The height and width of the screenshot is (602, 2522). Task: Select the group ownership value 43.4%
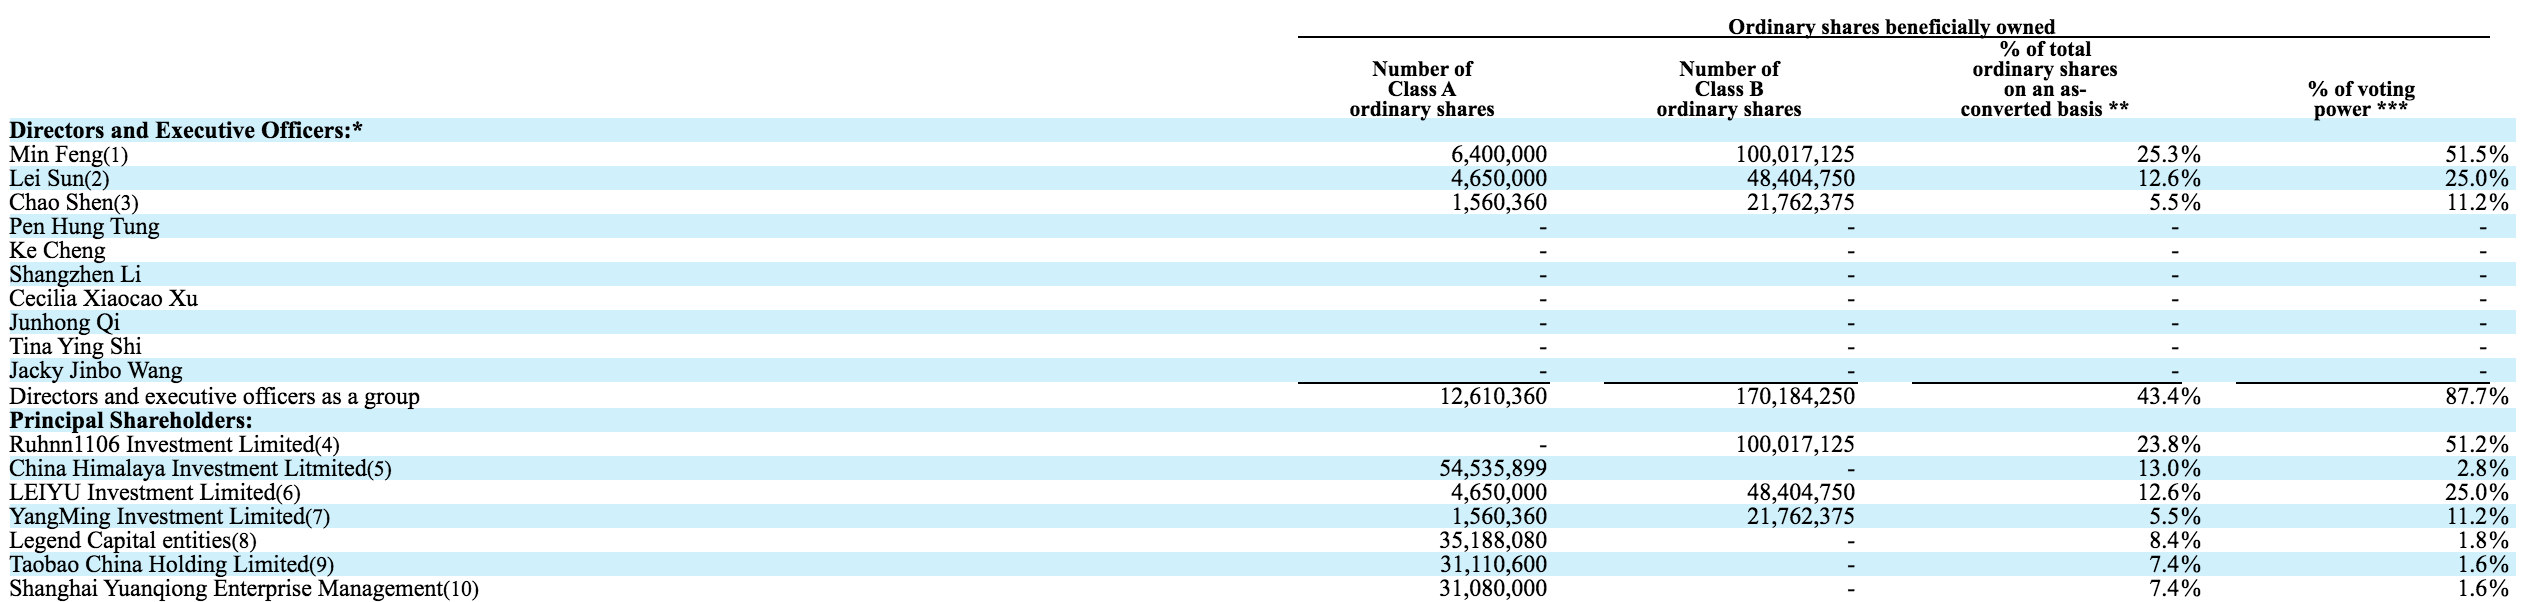[2169, 397]
